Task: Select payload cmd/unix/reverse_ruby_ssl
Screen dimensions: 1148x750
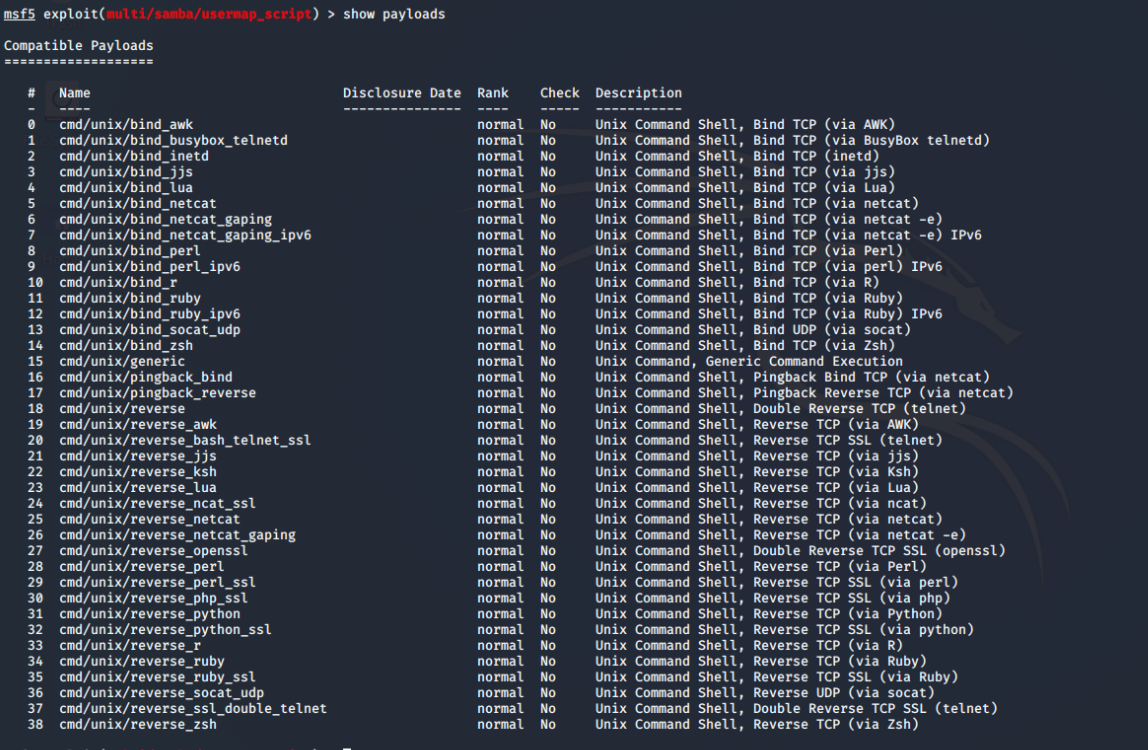Action: 157,677
